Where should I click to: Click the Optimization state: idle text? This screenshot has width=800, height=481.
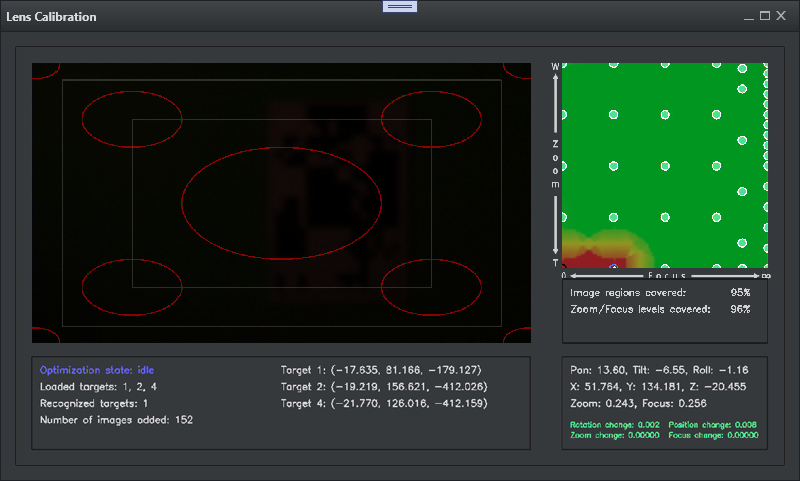coord(97,369)
